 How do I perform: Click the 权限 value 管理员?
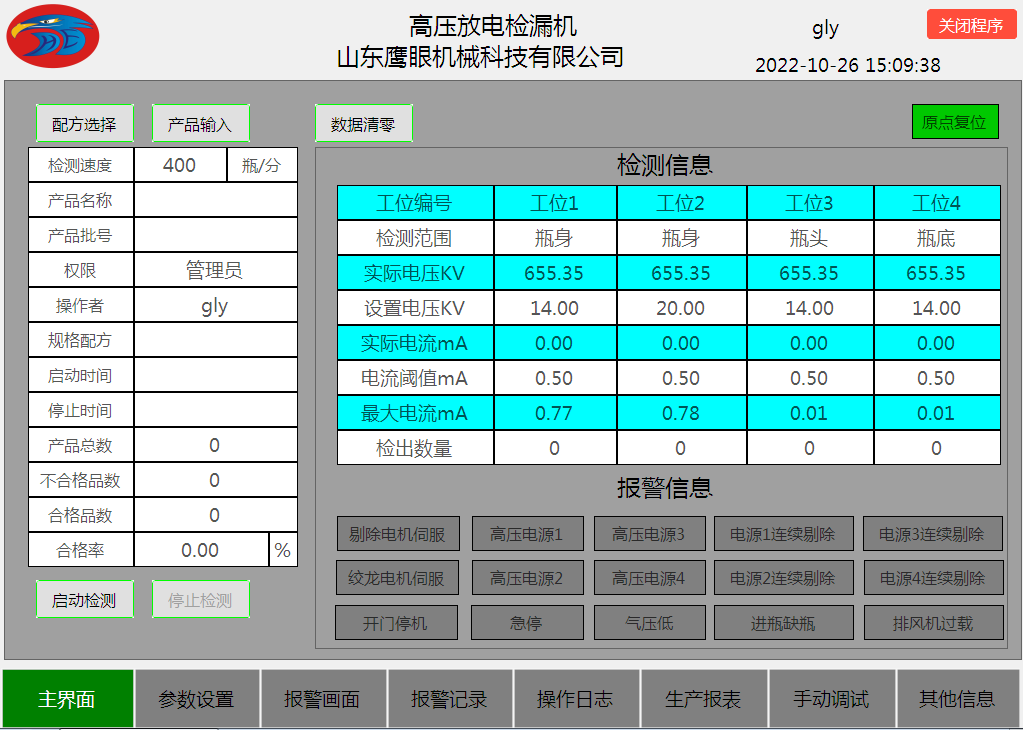(215, 270)
